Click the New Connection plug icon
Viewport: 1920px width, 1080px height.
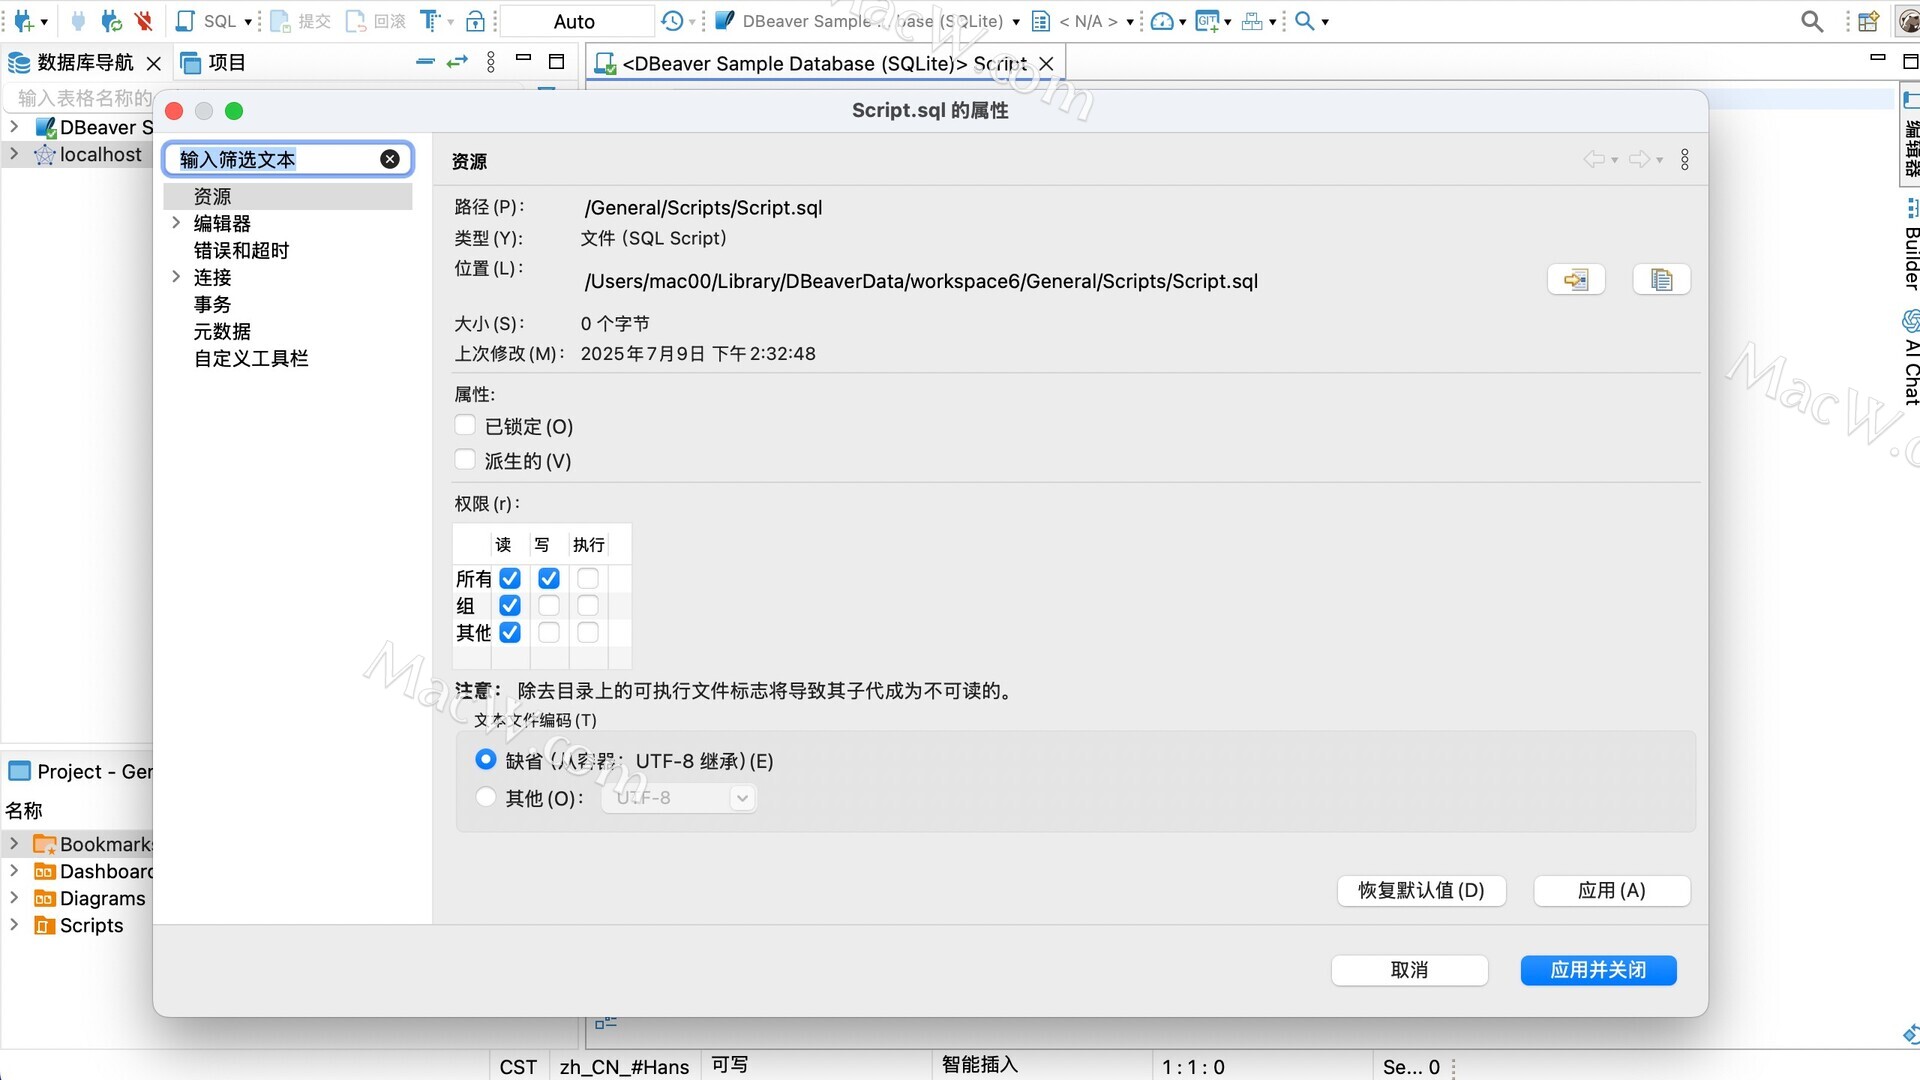click(23, 21)
